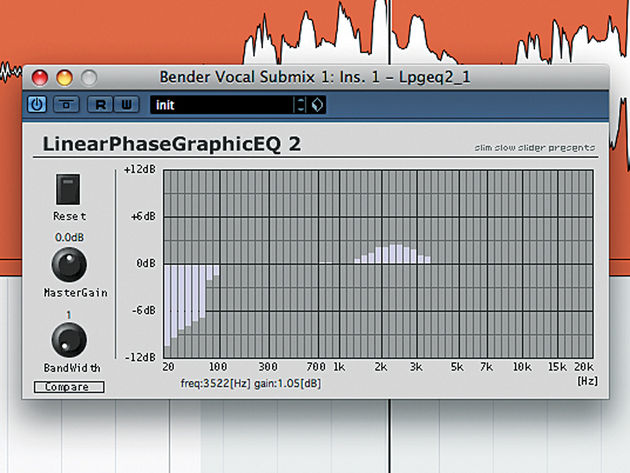This screenshot has height=473, width=630.
Task: Enable Write automation W button
Action: tap(126, 104)
